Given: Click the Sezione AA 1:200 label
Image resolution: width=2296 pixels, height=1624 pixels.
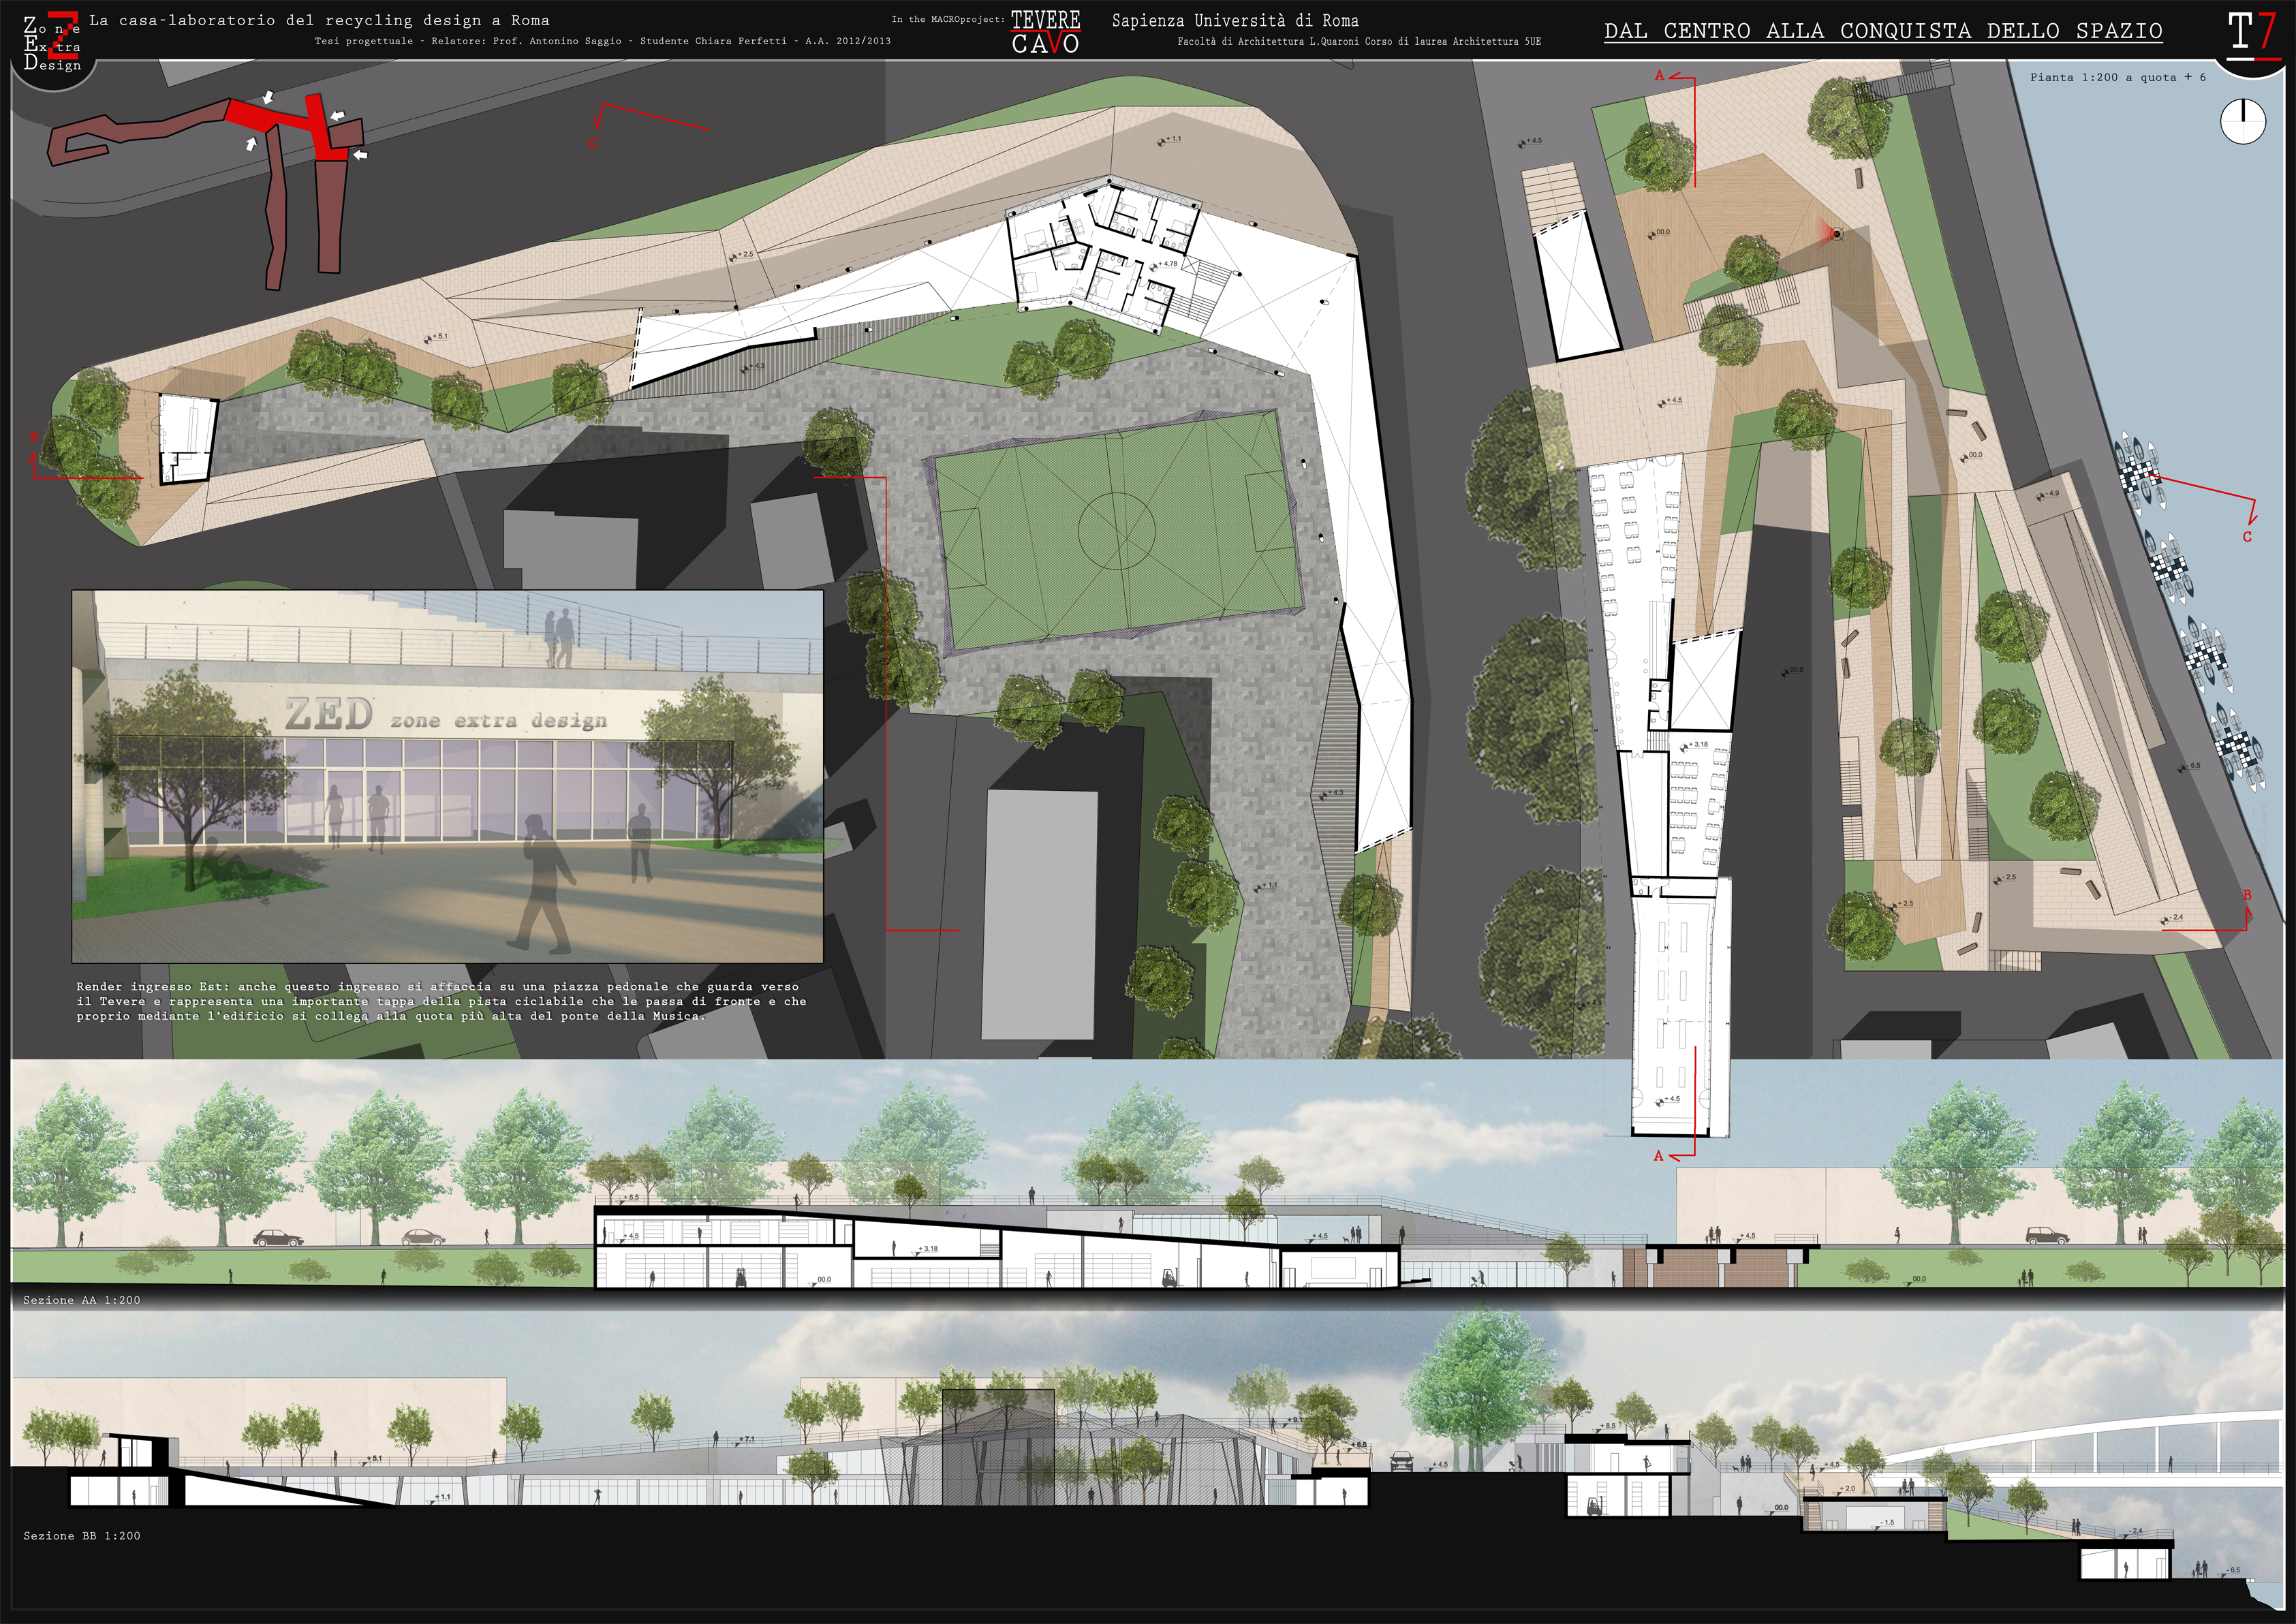Looking at the screenshot, I should click(82, 1300).
